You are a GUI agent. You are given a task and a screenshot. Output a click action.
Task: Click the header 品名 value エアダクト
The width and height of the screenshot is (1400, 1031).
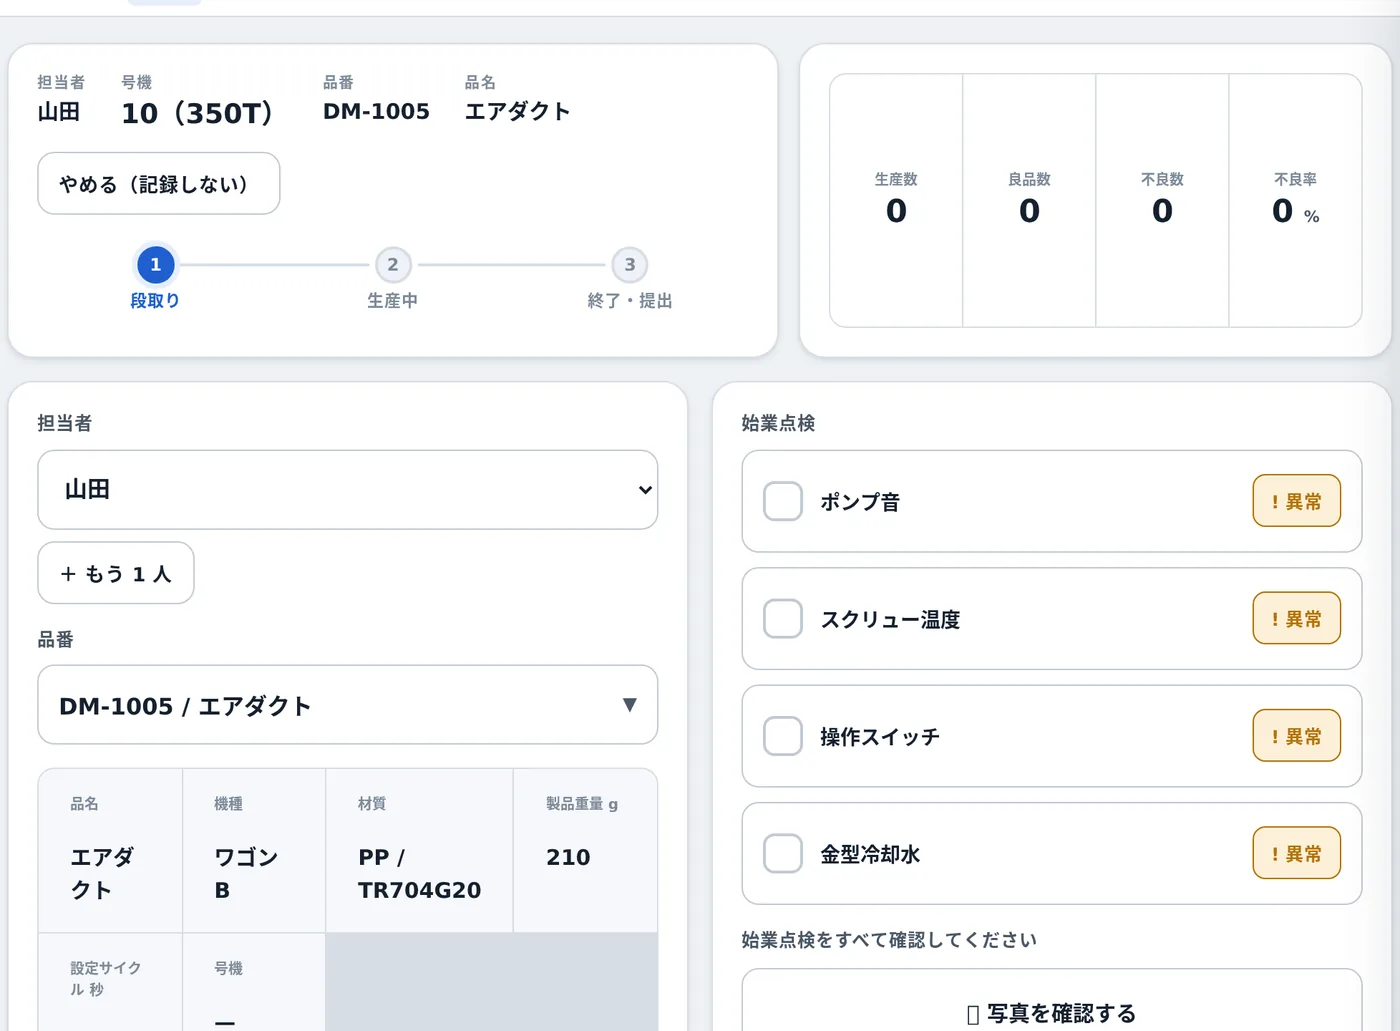coord(517,111)
